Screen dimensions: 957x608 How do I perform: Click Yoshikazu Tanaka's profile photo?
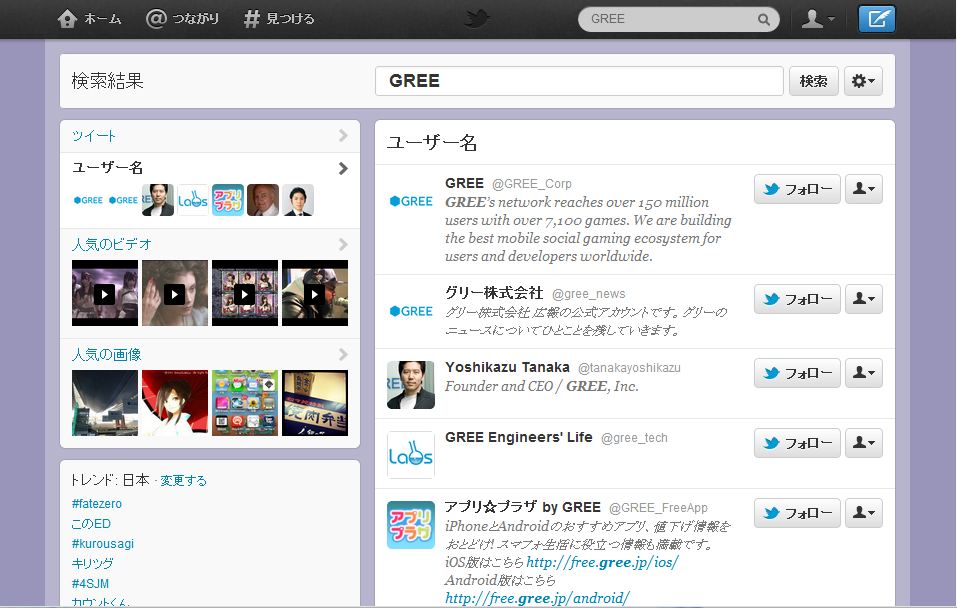point(411,385)
